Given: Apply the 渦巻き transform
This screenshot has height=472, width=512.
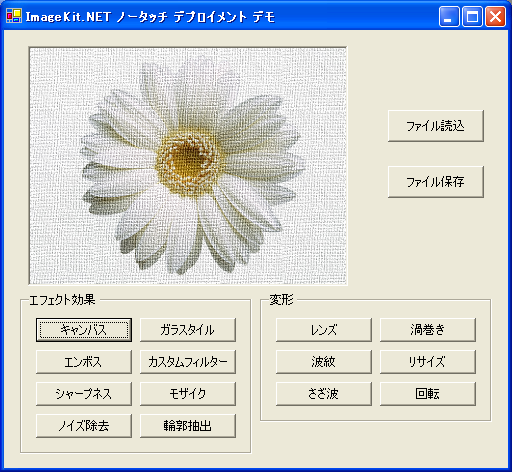Looking at the screenshot, I should point(428,330).
